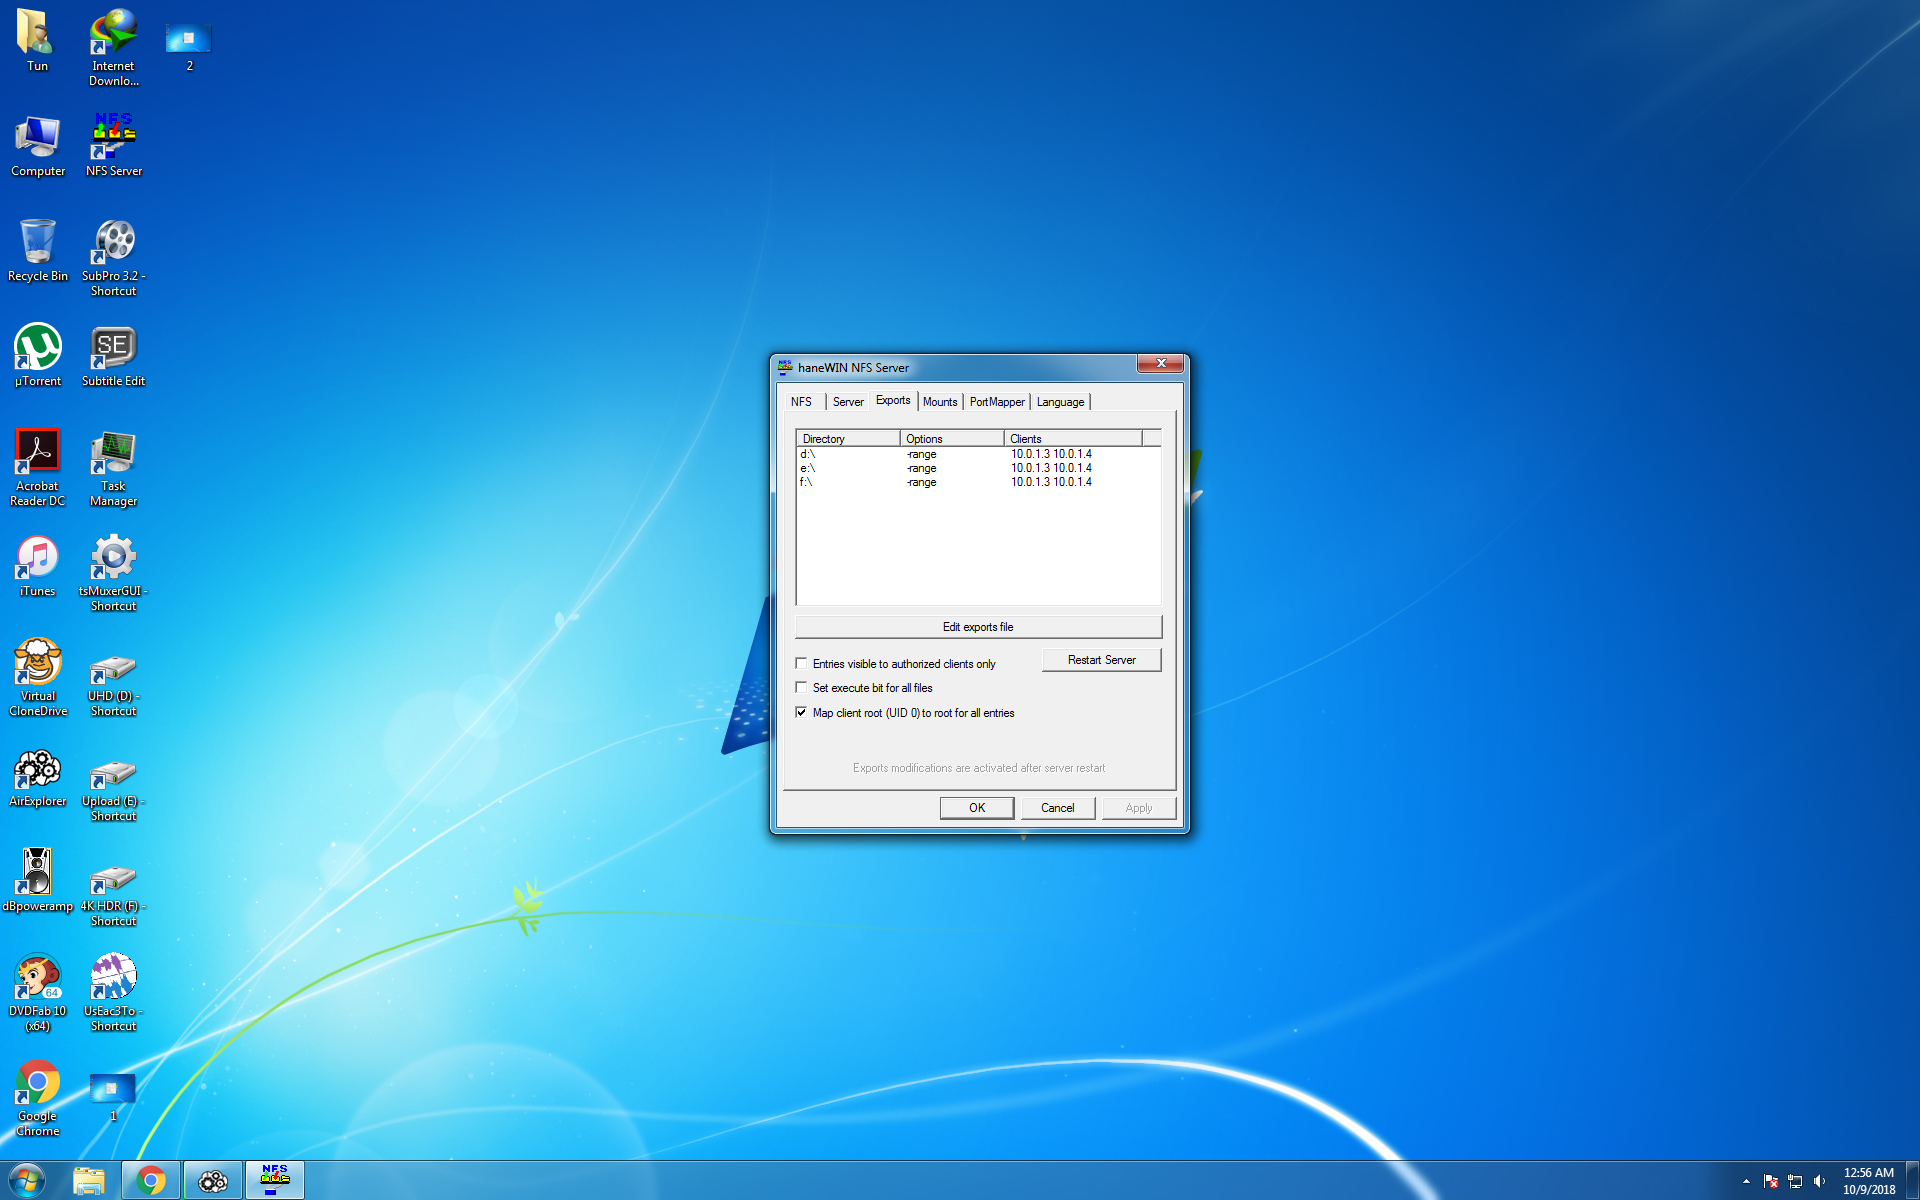Open network status tray icon
Screen dimensions: 1920x1200
[x=1795, y=1181]
